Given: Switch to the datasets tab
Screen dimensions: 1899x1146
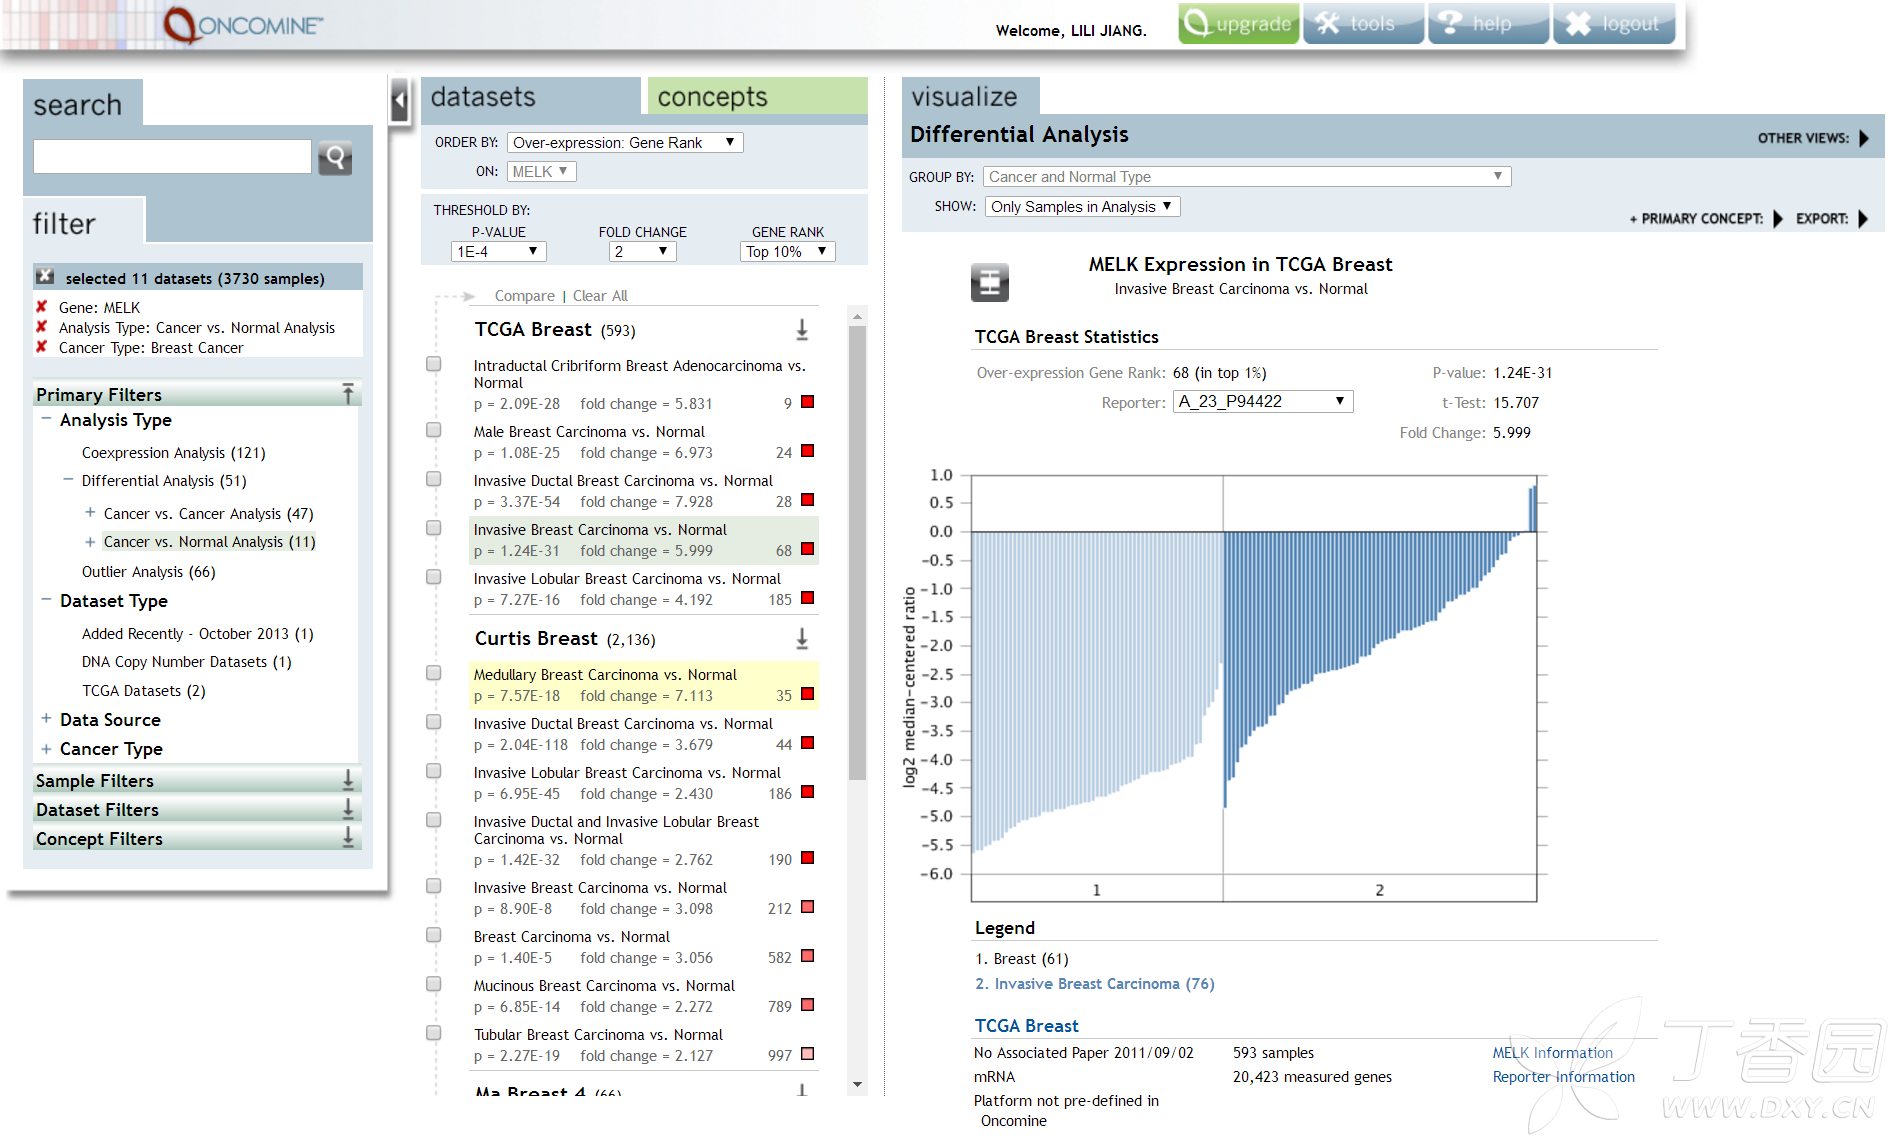Looking at the screenshot, I should 530,97.
